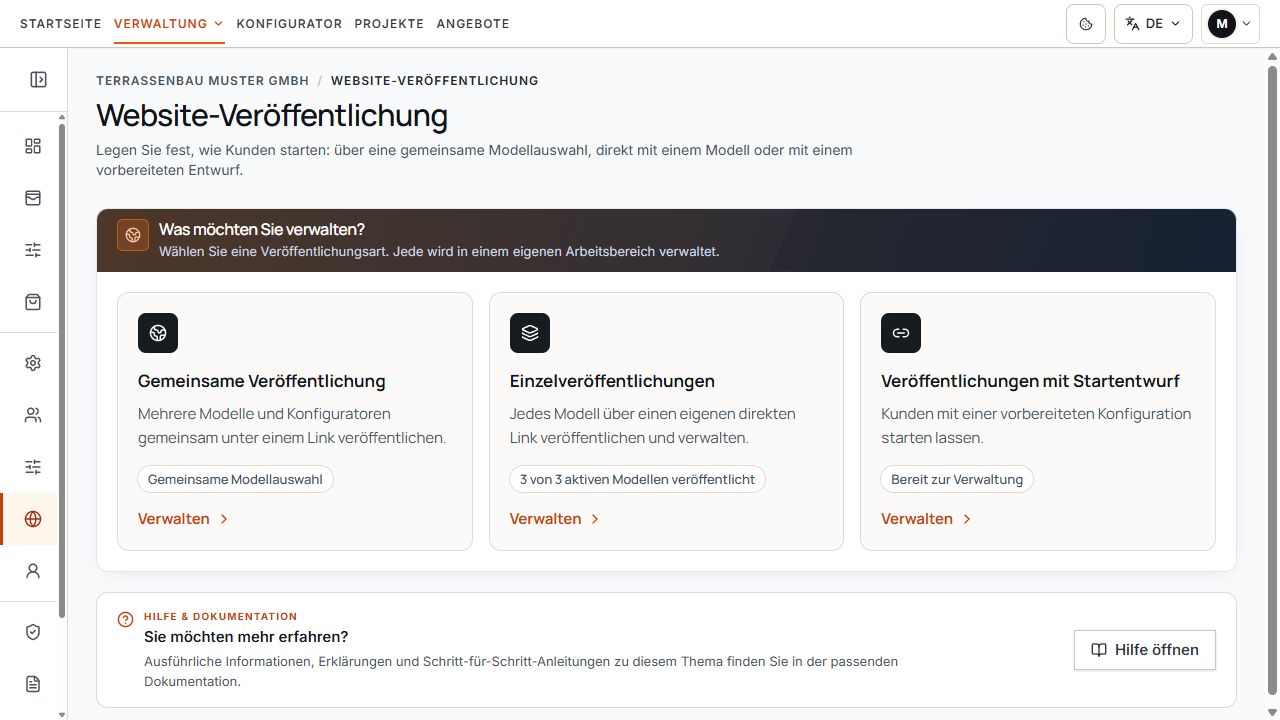Open Angebote in the top navigation

coord(473,24)
